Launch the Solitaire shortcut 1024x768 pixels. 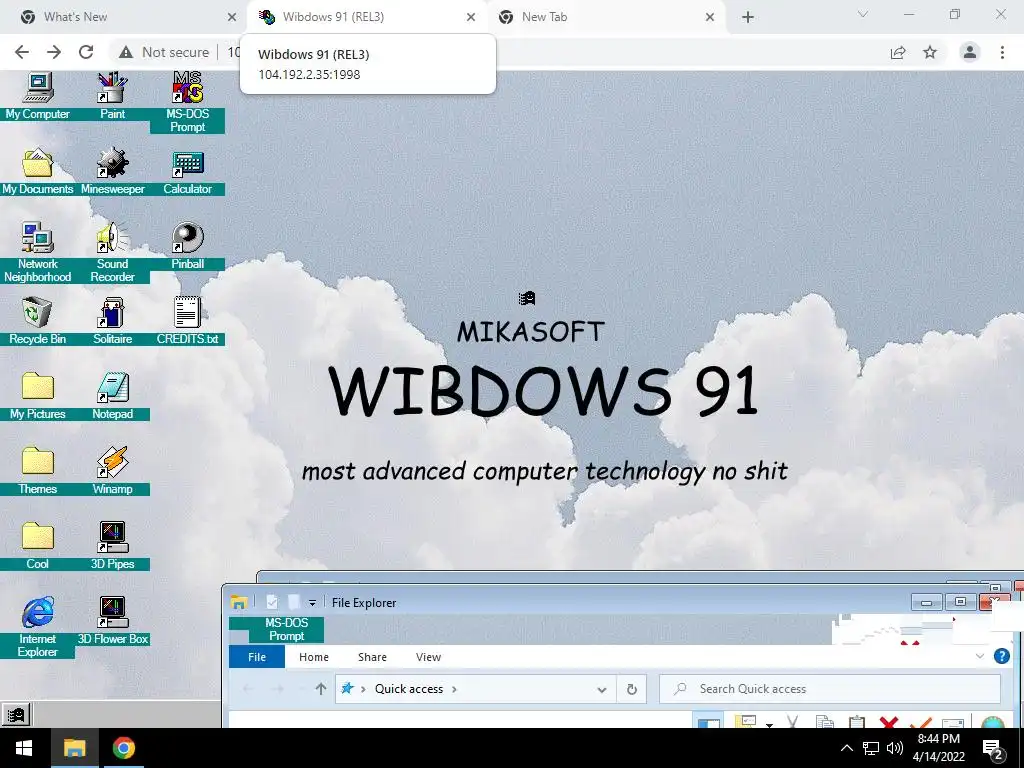[112, 321]
